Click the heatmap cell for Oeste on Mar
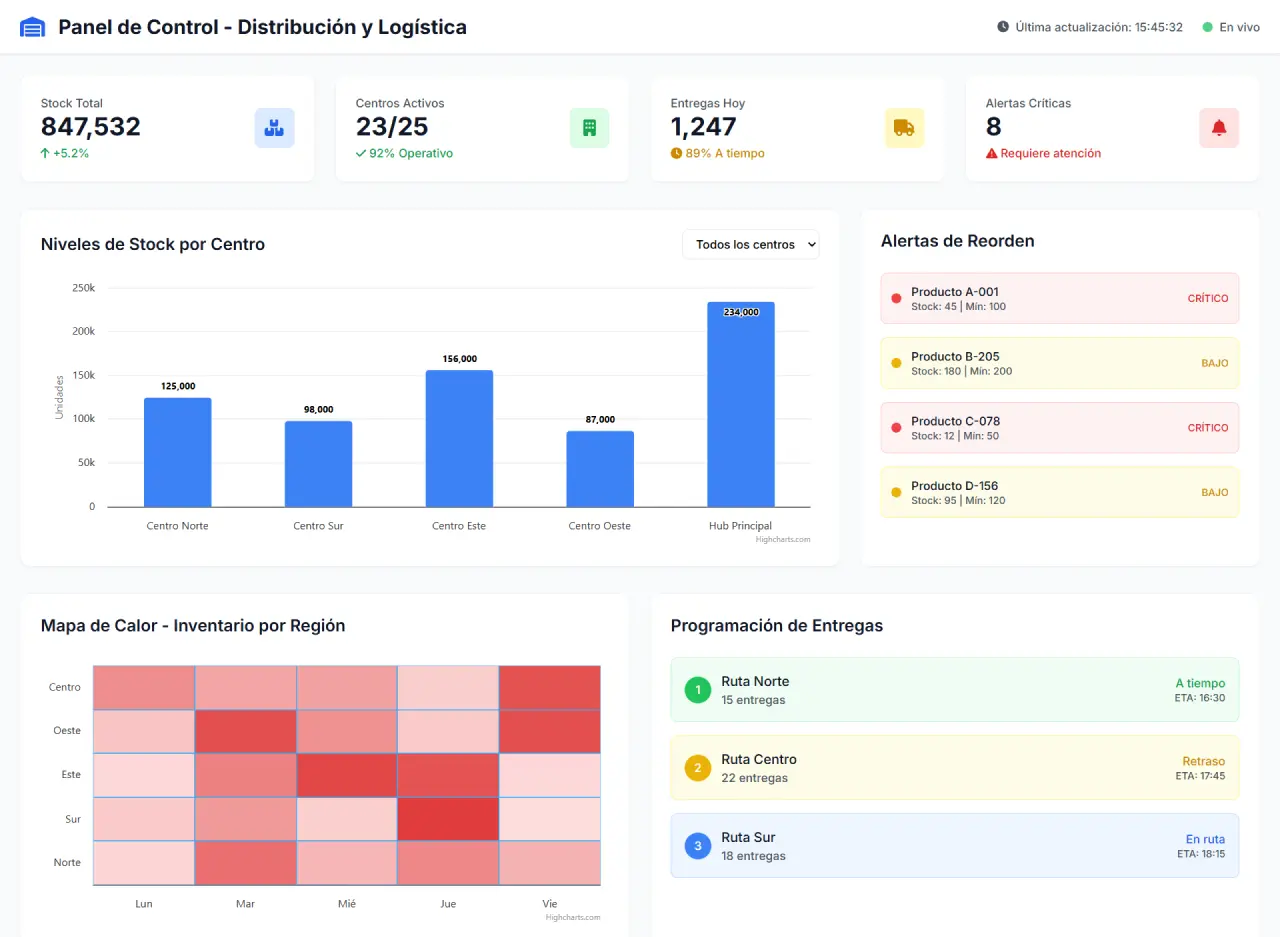Image resolution: width=1280 pixels, height=937 pixels. coord(245,732)
